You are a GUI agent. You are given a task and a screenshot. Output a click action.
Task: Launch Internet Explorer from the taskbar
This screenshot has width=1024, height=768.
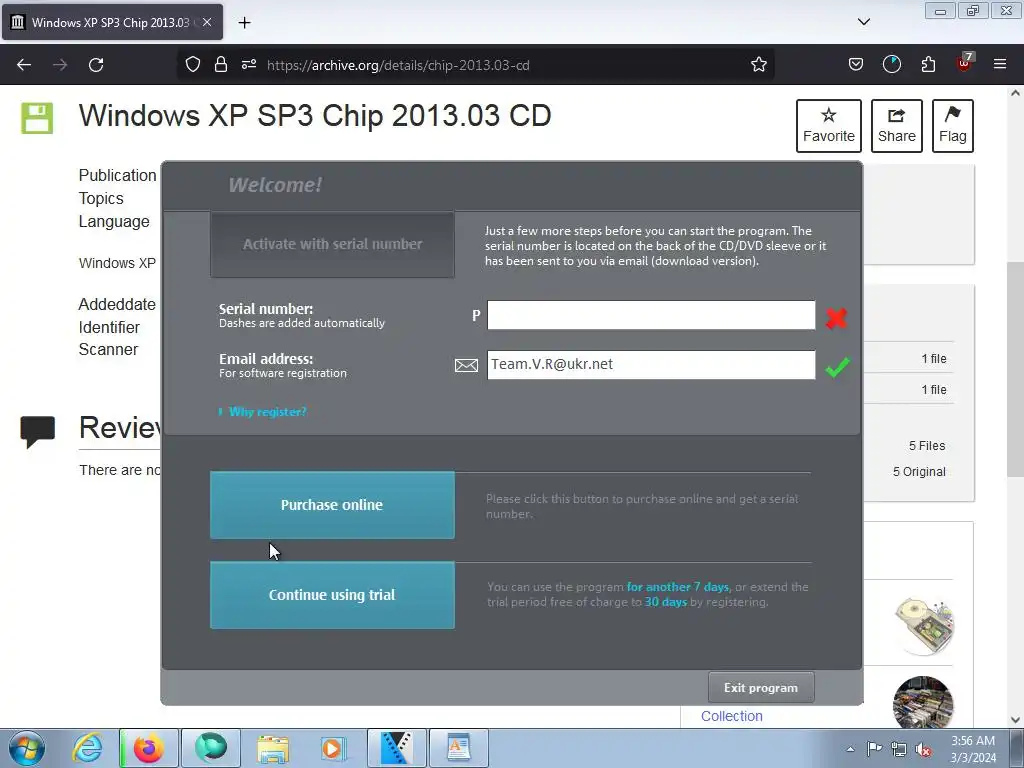point(88,748)
